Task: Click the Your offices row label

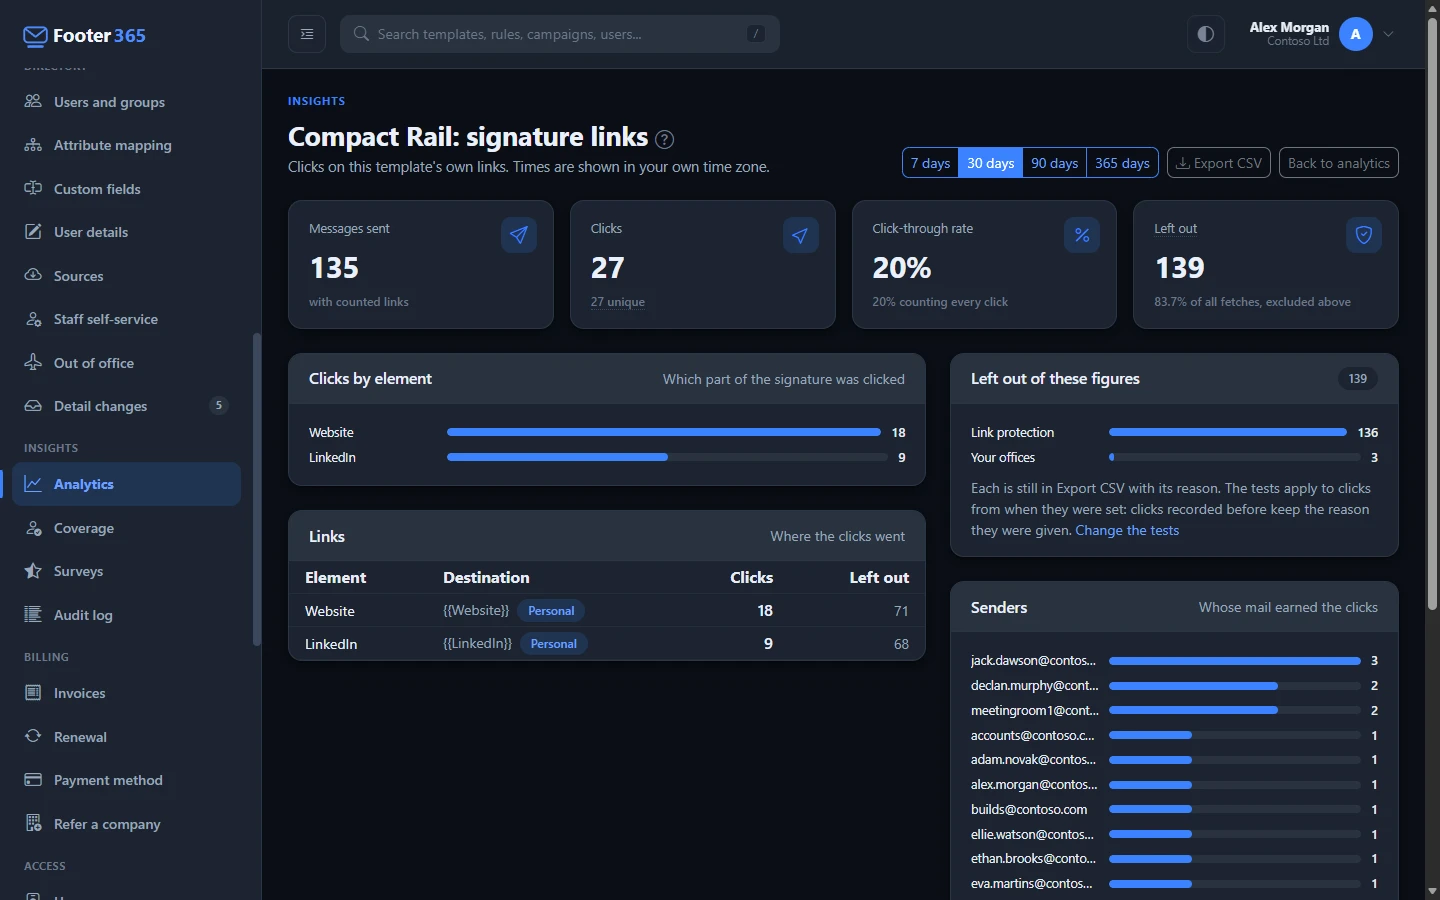Action: [1003, 458]
